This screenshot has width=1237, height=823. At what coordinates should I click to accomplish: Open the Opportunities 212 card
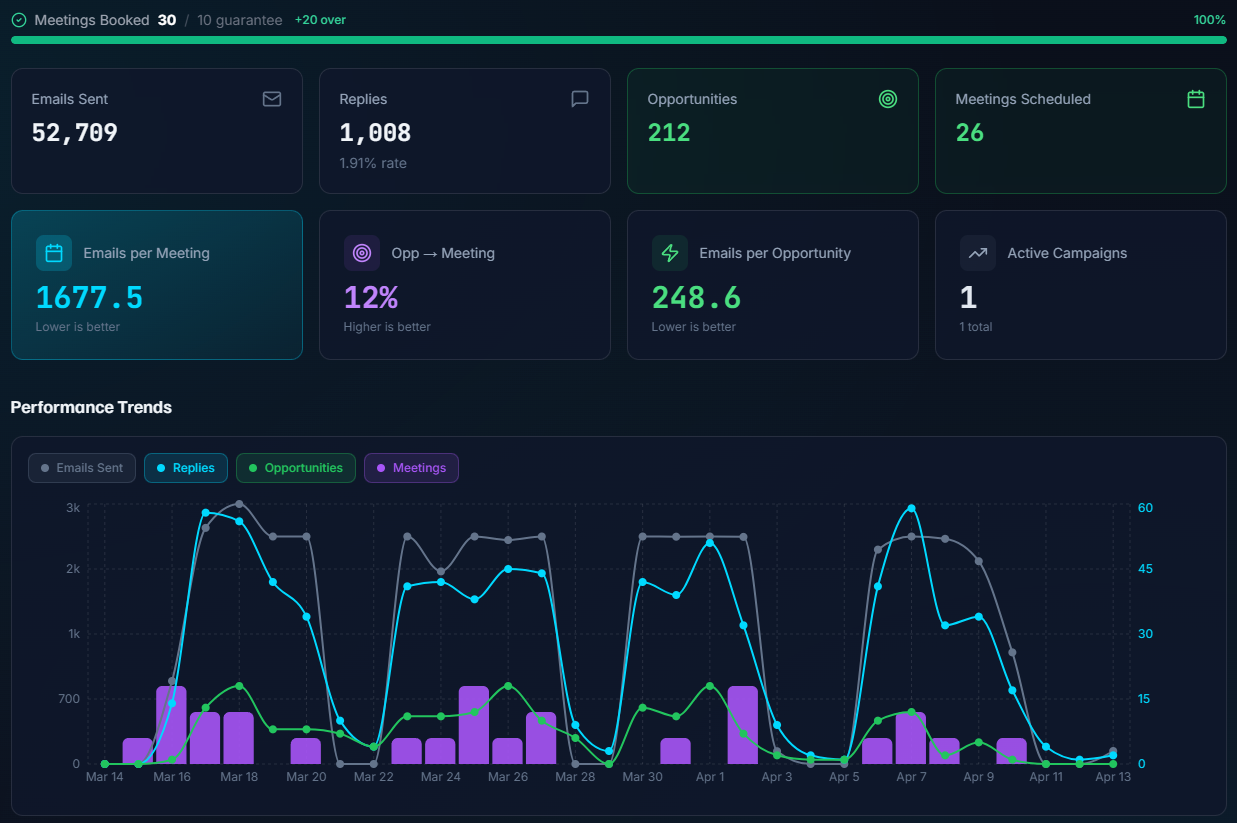tap(773, 131)
